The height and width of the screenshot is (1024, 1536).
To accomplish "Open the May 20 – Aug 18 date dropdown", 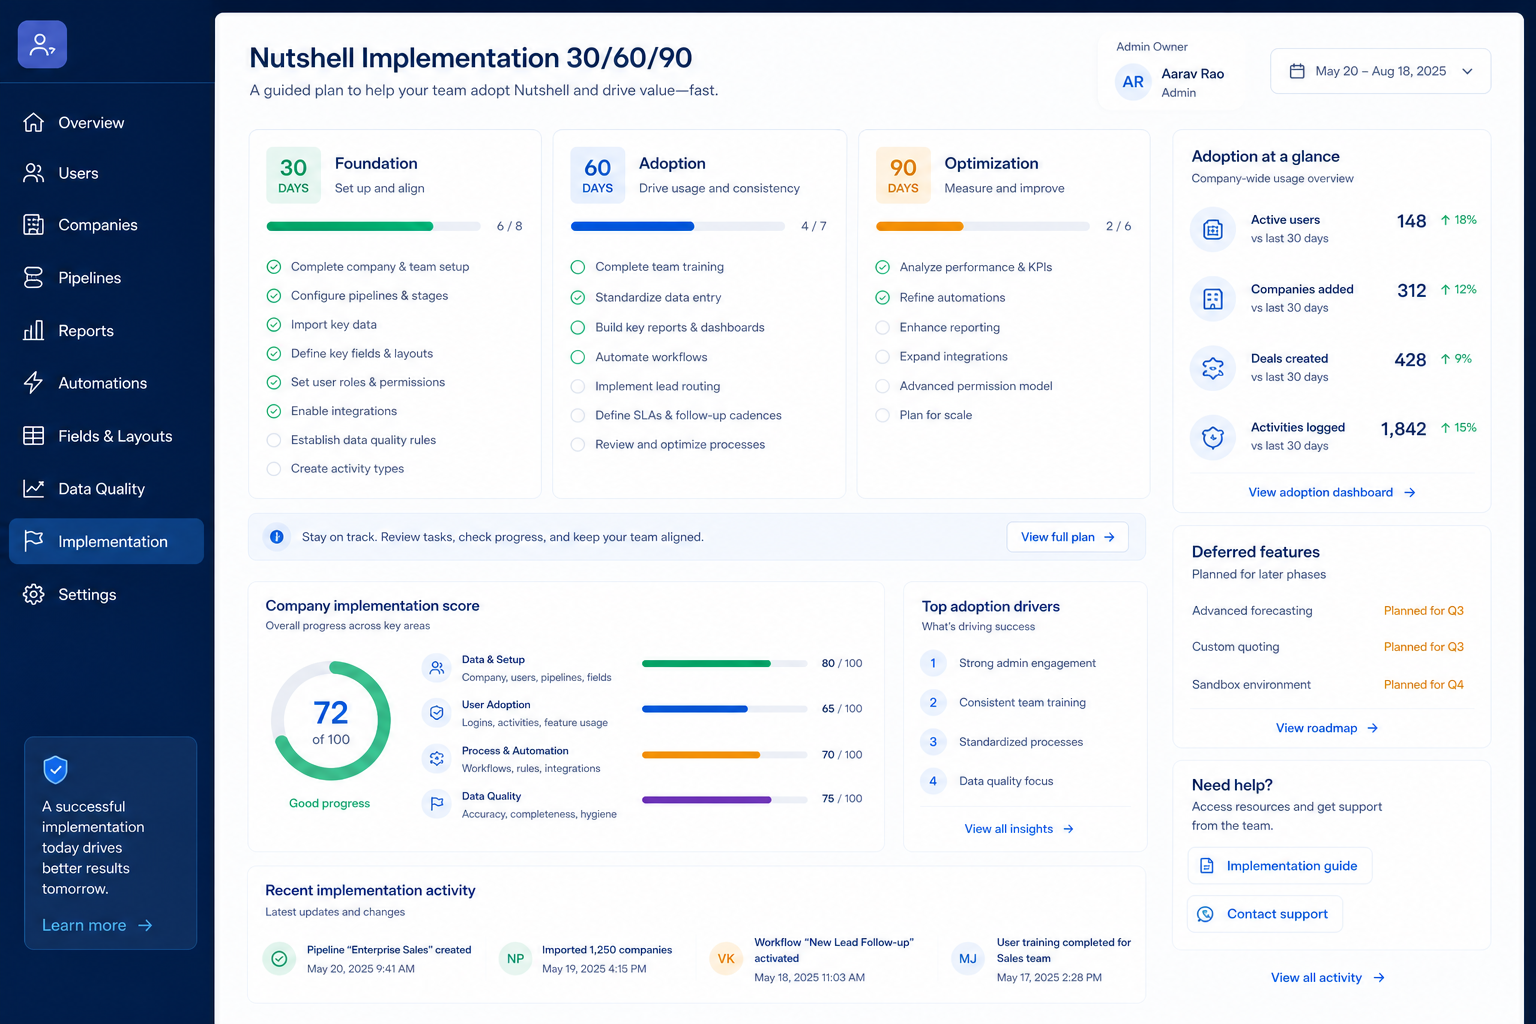I will pos(1380,71).
